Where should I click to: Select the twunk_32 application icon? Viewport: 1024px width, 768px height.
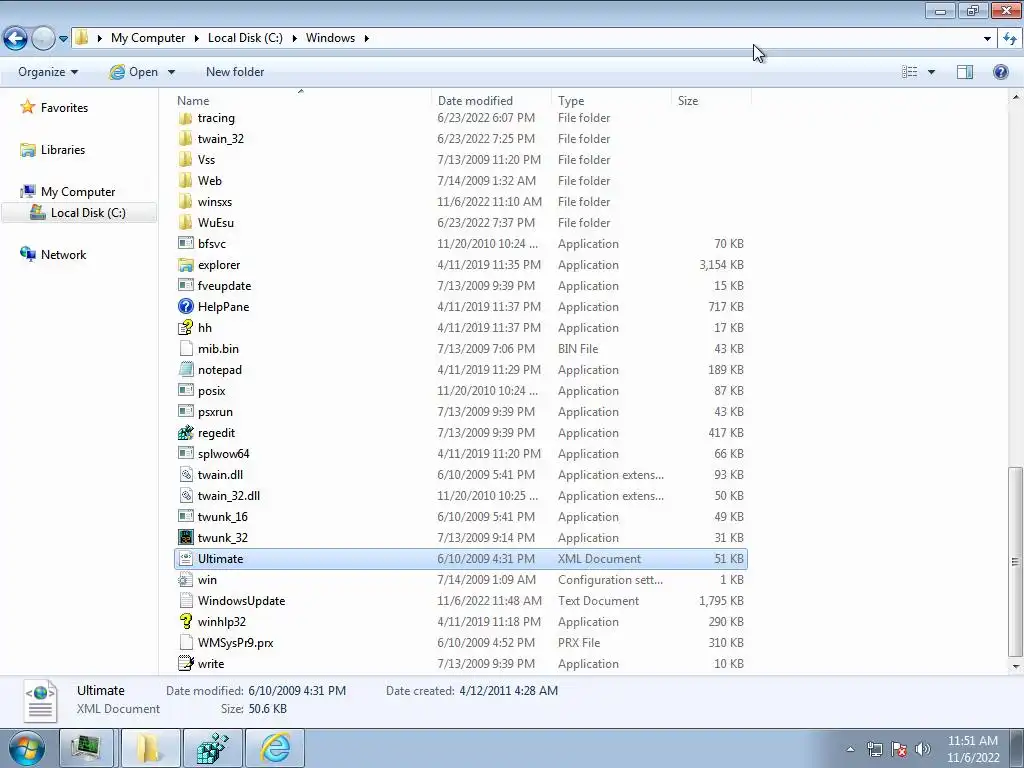point(185,537)
